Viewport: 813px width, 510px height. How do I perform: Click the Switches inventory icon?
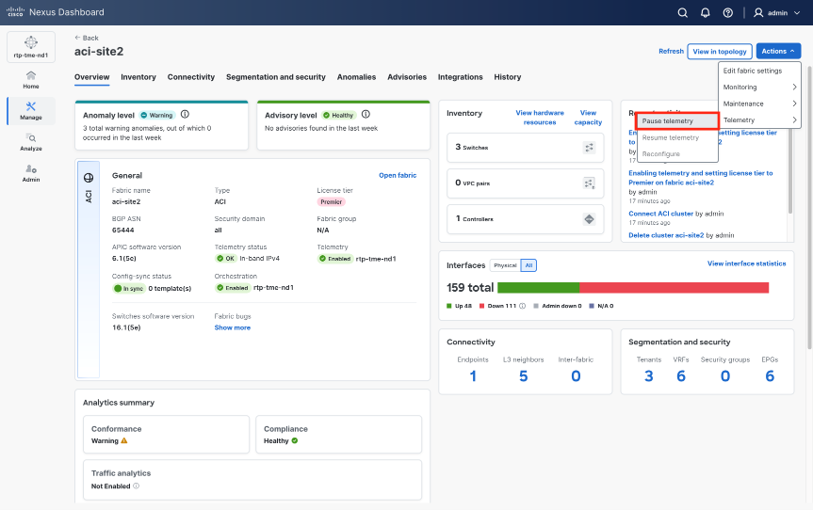pyautogui.click(x=589, y=148)
